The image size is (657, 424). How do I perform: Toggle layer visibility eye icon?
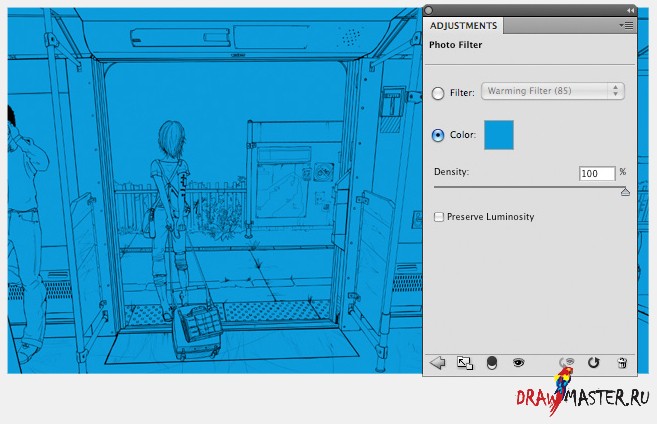pos(518,362)
